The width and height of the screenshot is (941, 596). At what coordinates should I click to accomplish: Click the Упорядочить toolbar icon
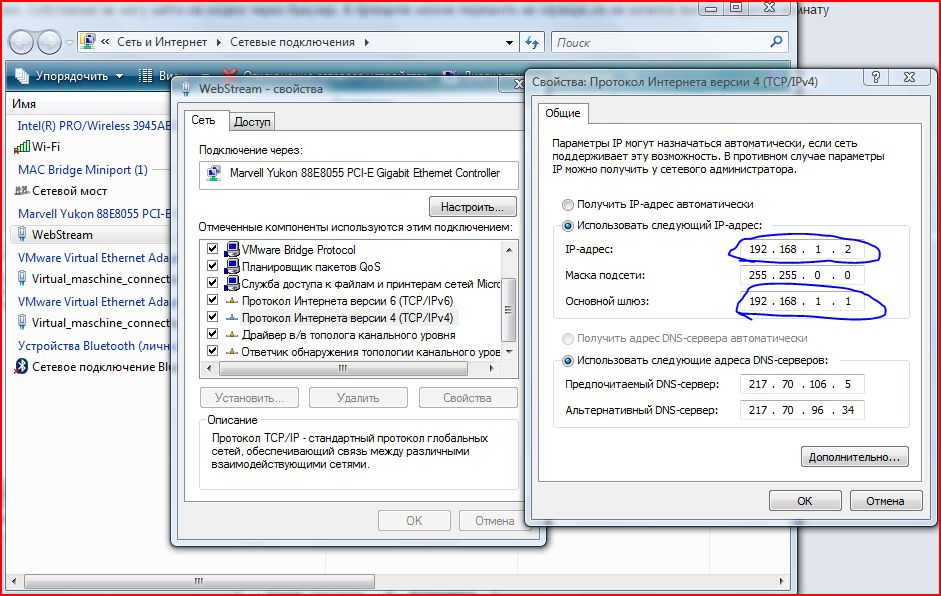pyautogui.click(x=22, y=76)
